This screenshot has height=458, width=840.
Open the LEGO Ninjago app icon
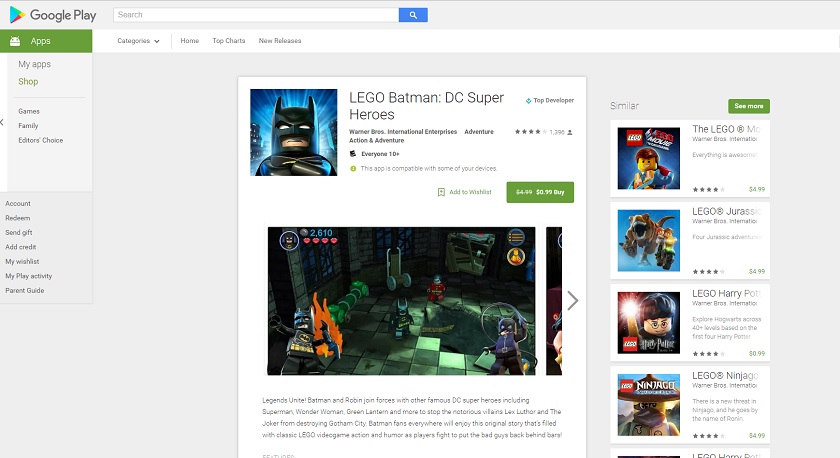pos(648,404)
